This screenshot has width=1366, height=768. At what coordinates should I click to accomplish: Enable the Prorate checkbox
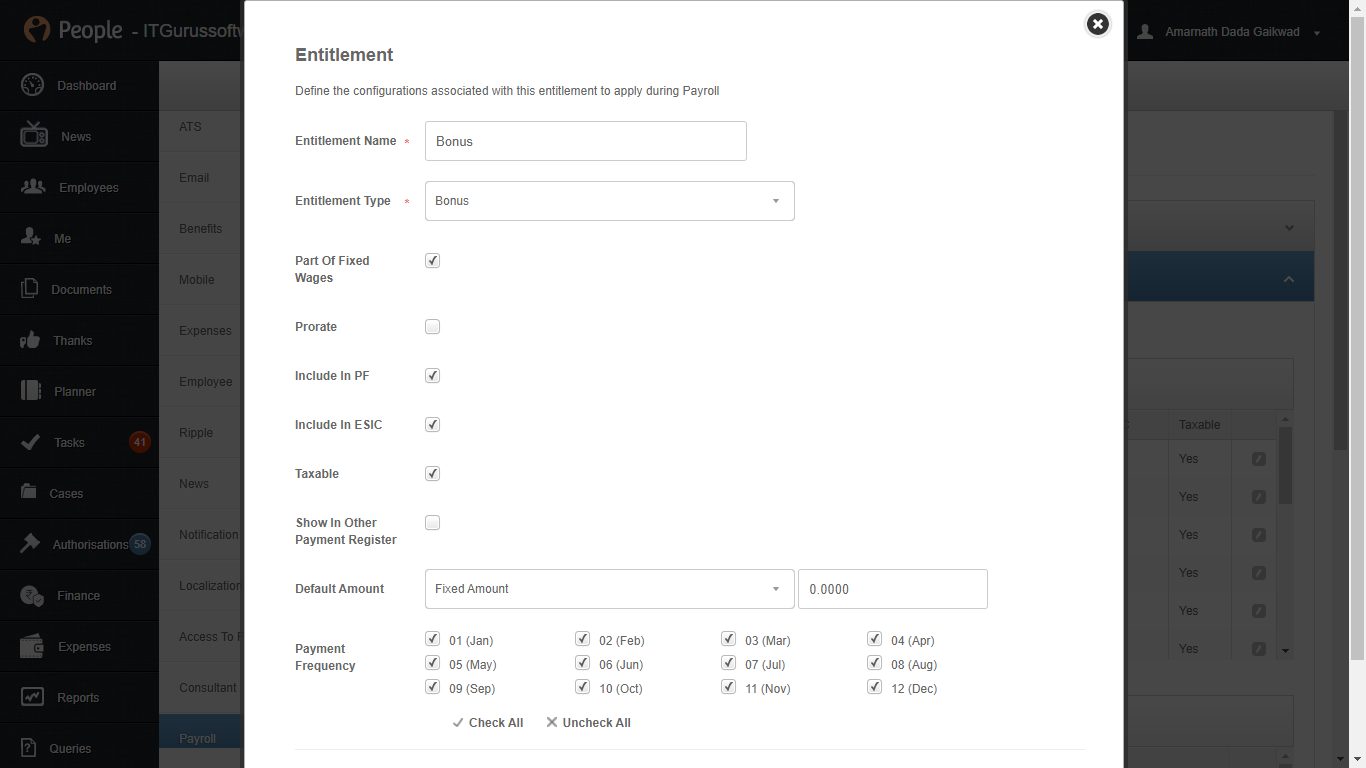tap(432, 327)
